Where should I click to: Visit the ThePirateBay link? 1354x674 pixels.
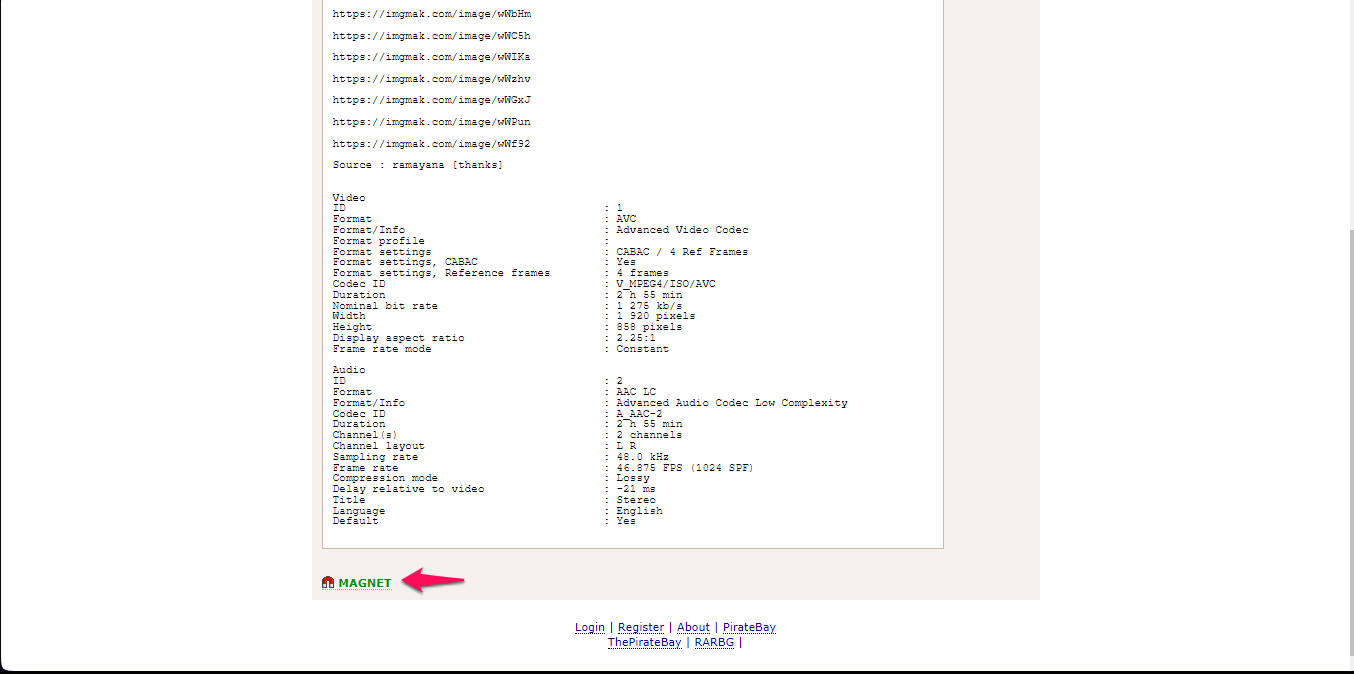point(644,643)
